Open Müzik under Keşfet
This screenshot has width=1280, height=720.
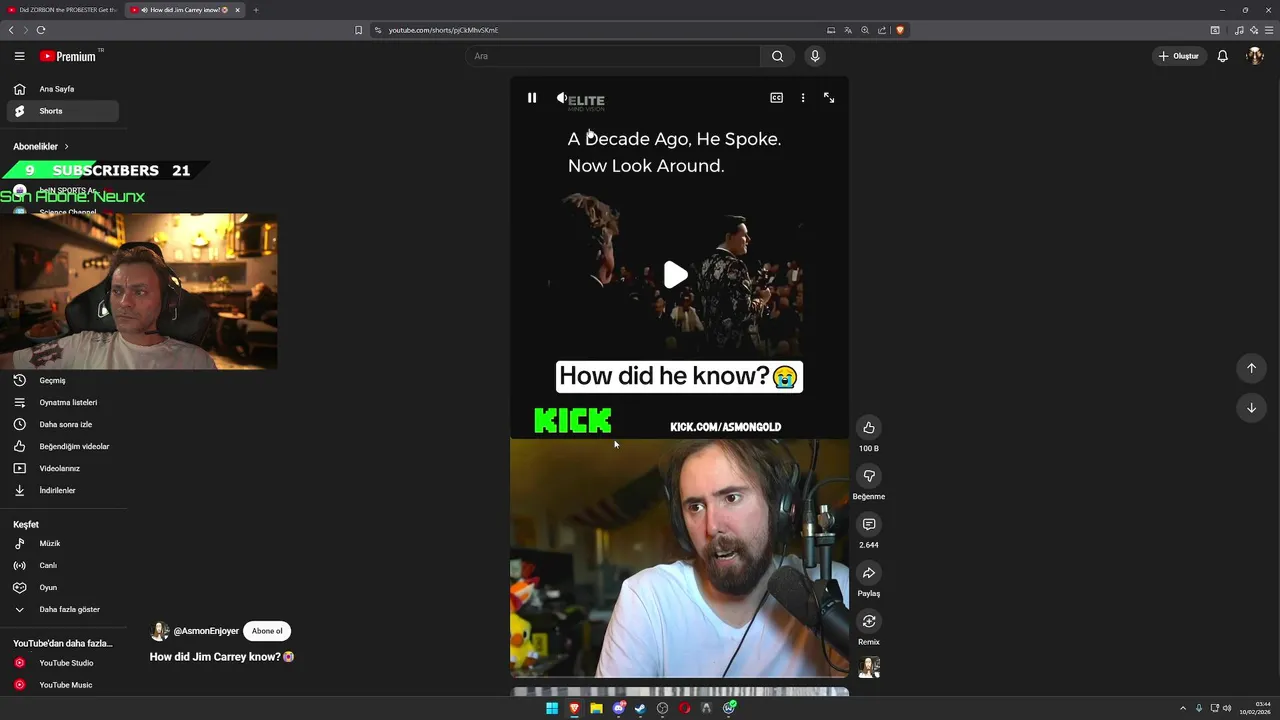tap(64, 543)
